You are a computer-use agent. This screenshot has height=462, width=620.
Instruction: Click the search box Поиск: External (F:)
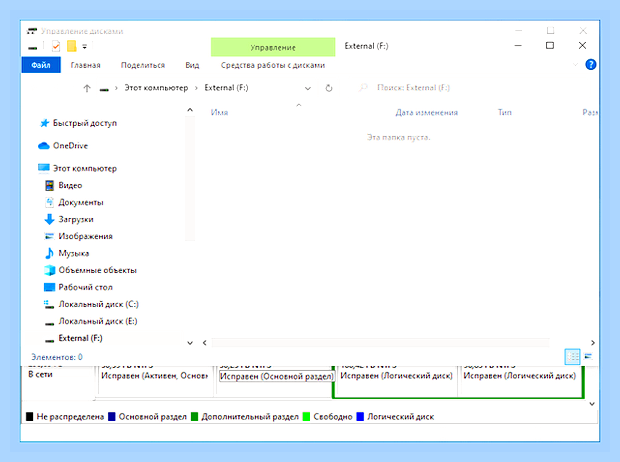[413, 88]
